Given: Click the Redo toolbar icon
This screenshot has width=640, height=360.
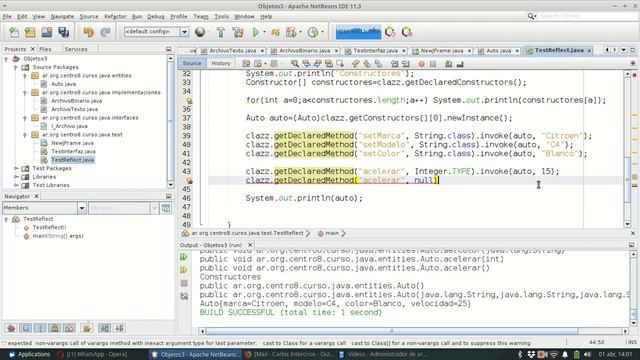Looking at the screenshot, I should click(105, 32).
